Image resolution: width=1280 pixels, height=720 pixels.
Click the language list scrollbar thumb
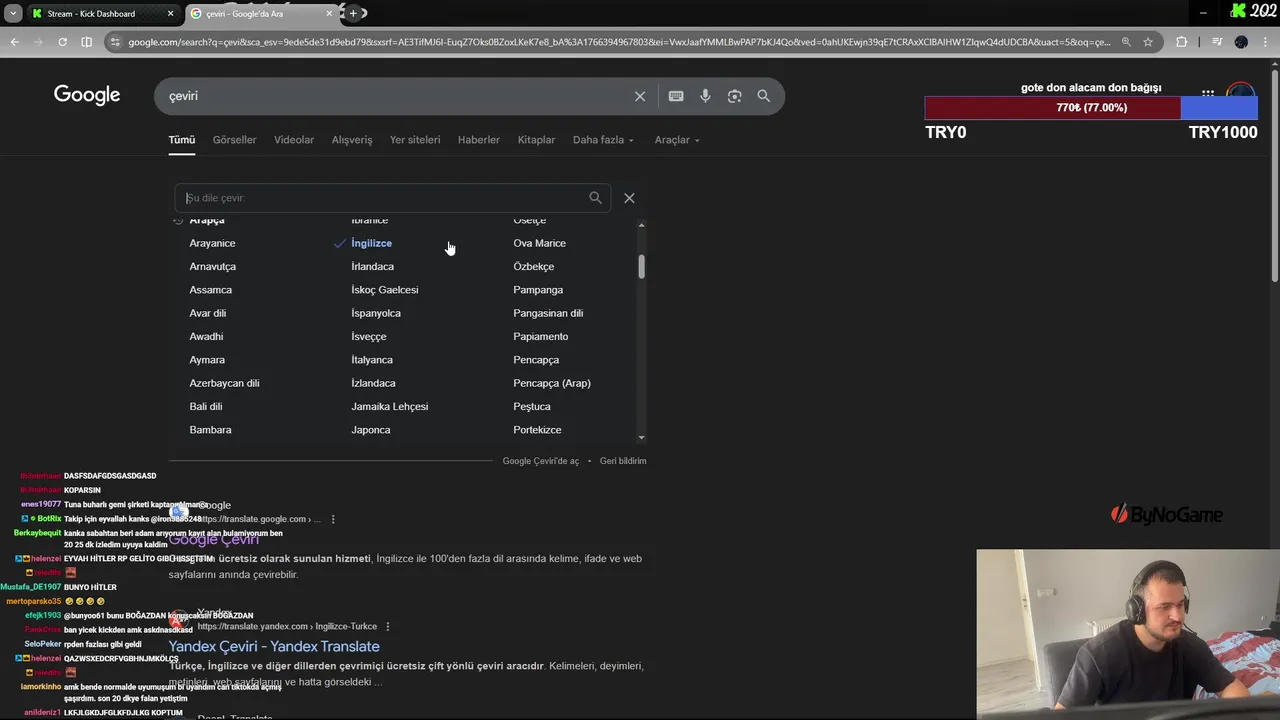[x=641, y=267]
